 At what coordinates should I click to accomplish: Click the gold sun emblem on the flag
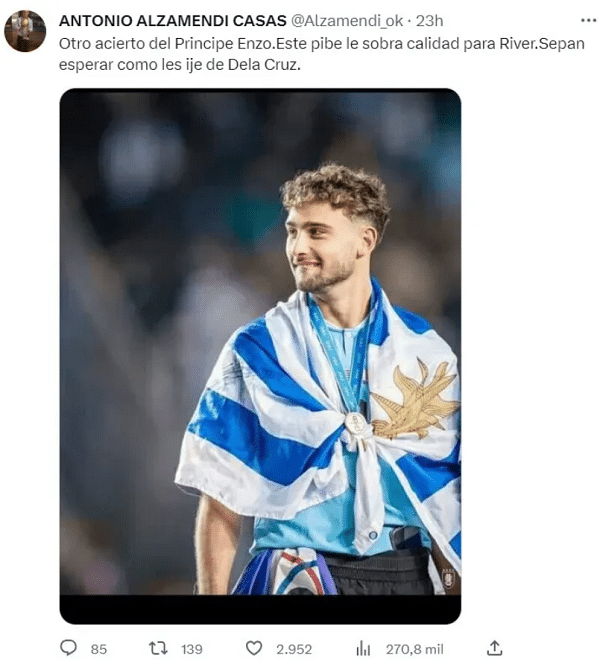[414, 400]
